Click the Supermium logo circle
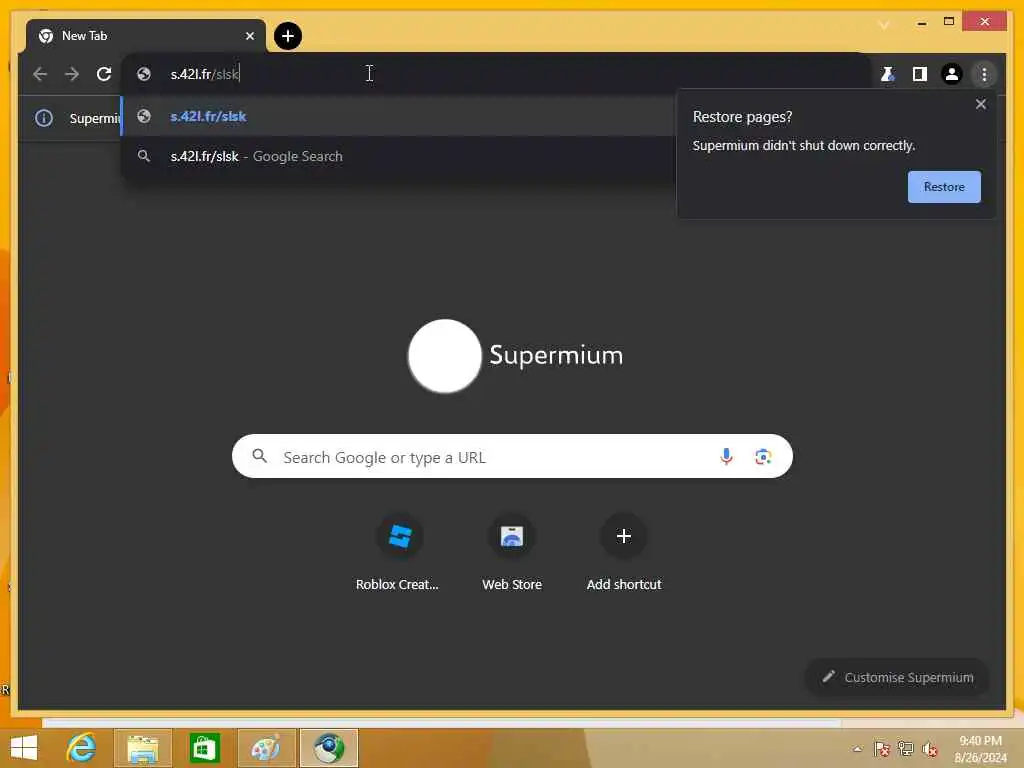1024x768 pixels. 445,356
